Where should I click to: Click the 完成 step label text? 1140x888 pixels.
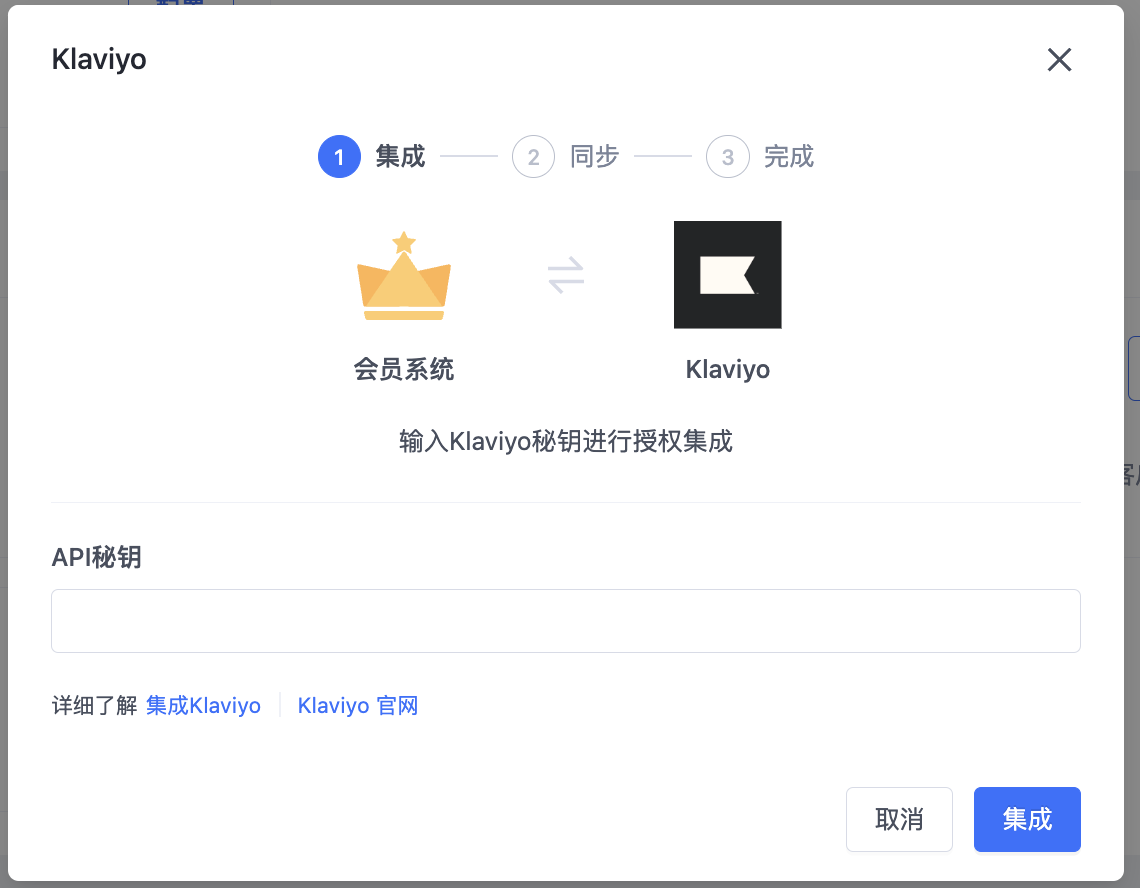[x=789, y=156]
